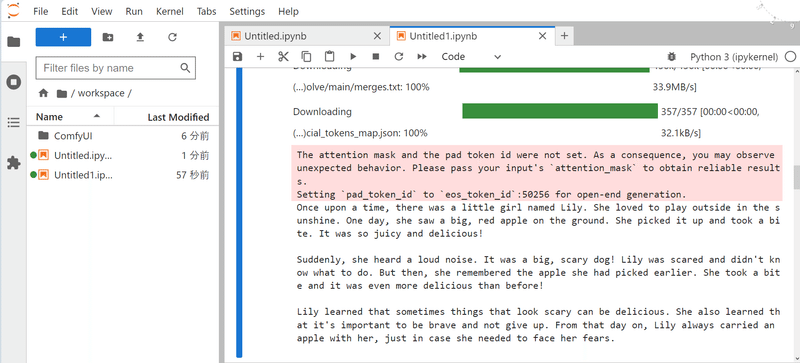Open the debugger bug icon
The image size is (800, 363).
click(671, 57)
